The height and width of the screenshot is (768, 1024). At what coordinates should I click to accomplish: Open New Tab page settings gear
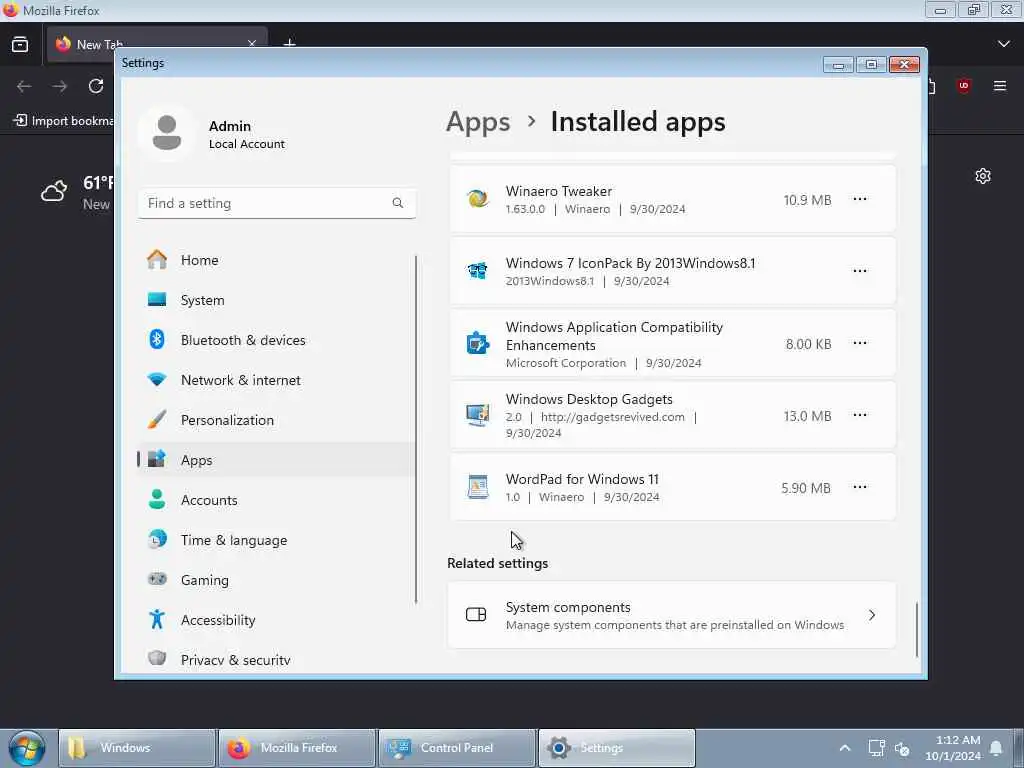[982, 176]
